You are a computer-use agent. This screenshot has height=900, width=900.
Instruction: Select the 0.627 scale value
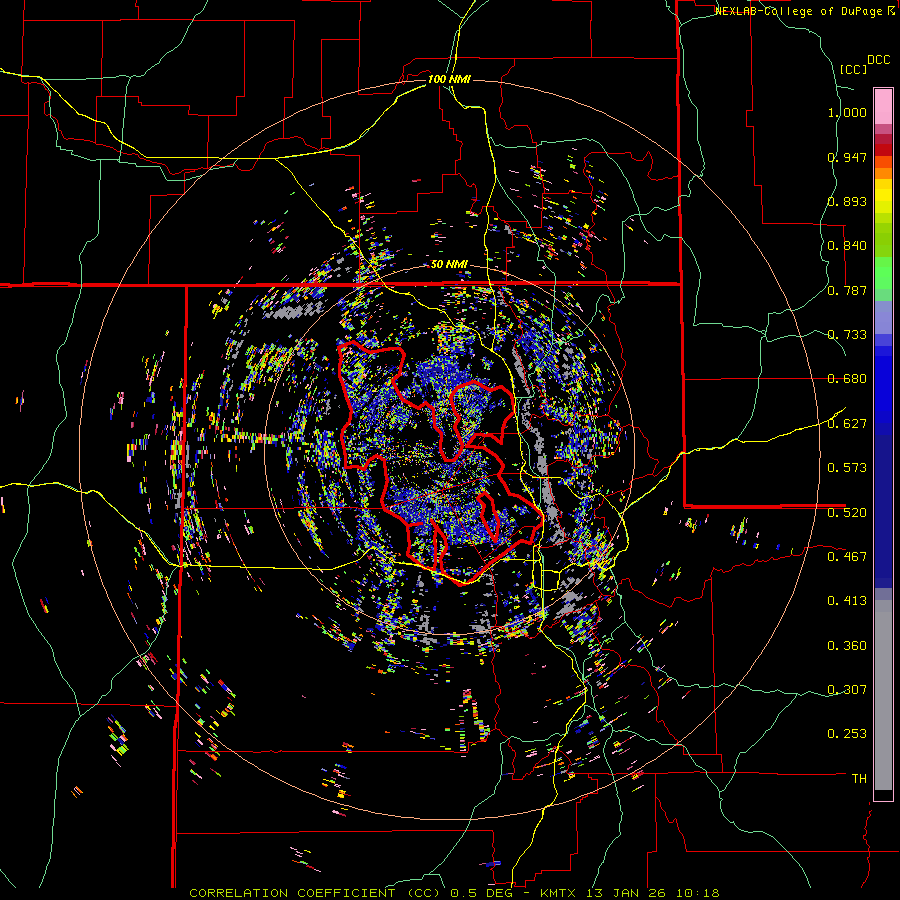coord(847,424)
